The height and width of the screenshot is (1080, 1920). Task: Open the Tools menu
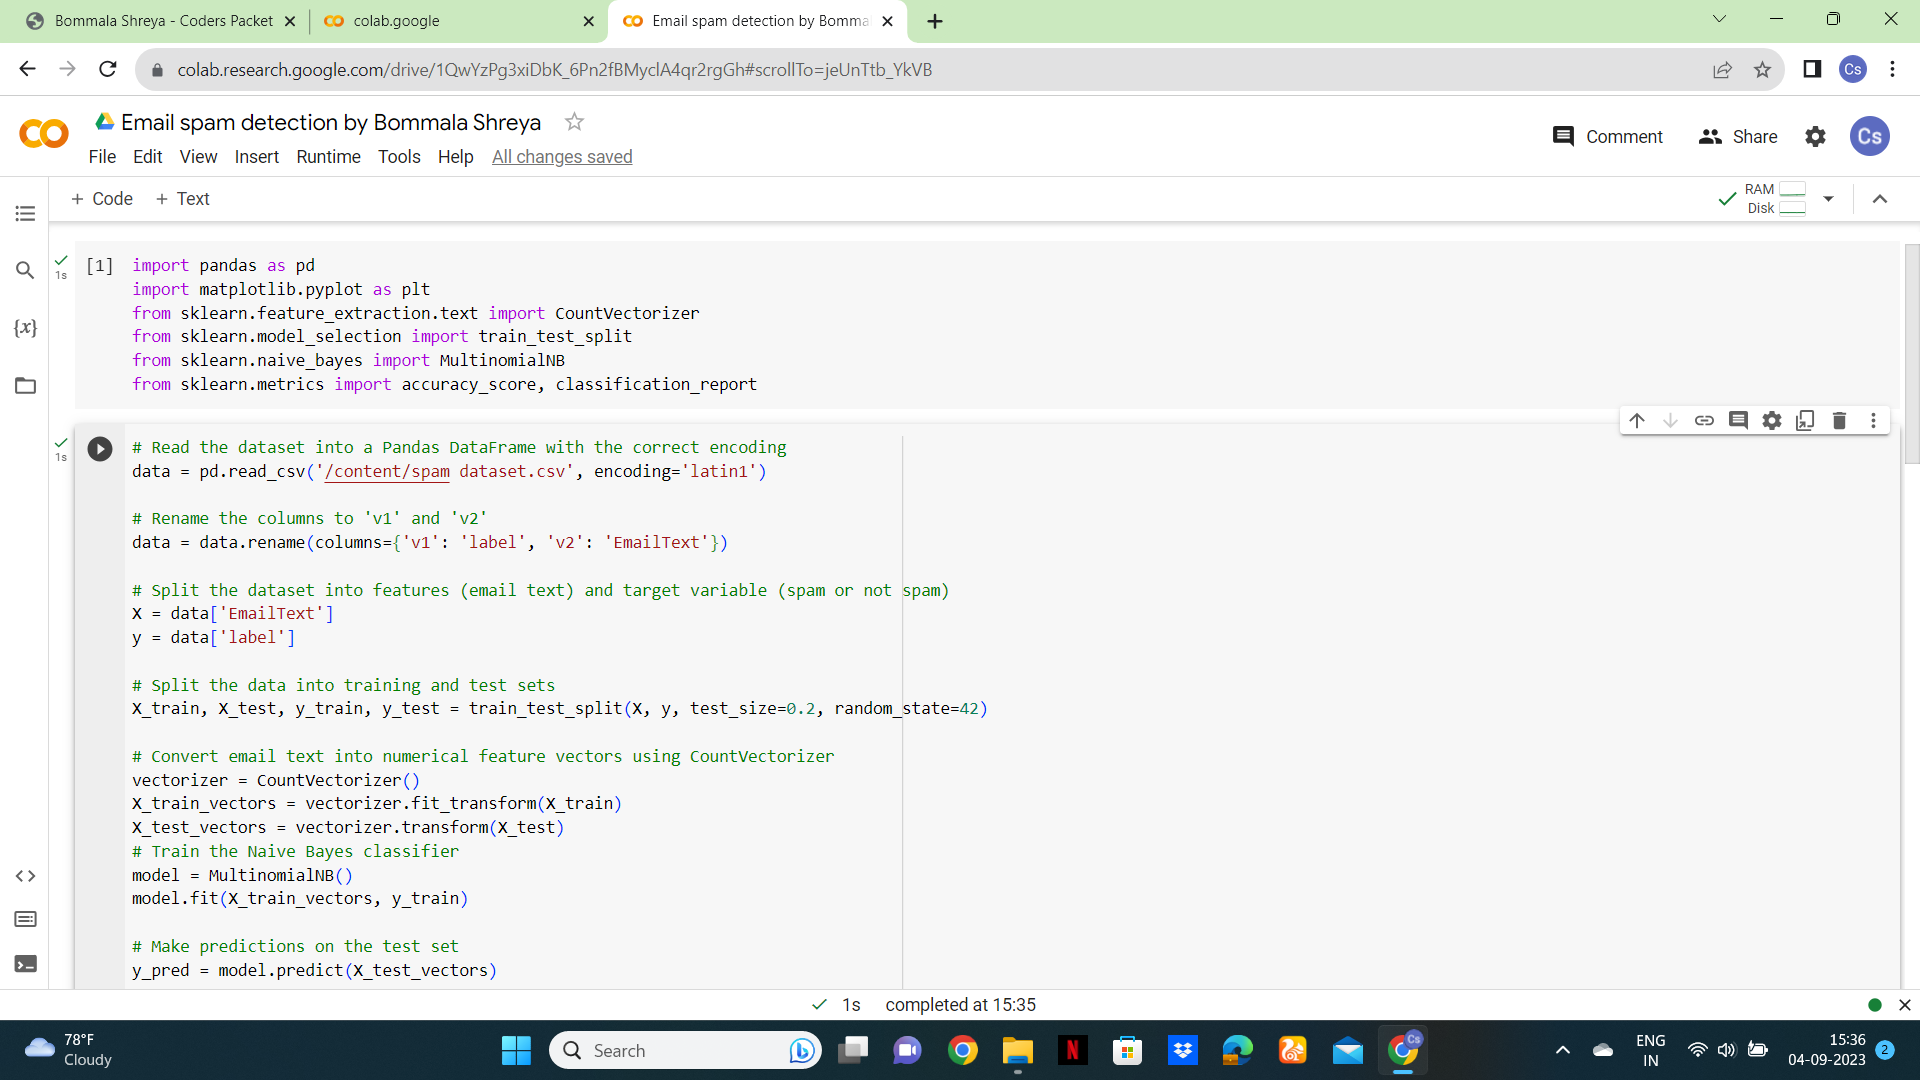pyautogui.click(x=399, y=157)
